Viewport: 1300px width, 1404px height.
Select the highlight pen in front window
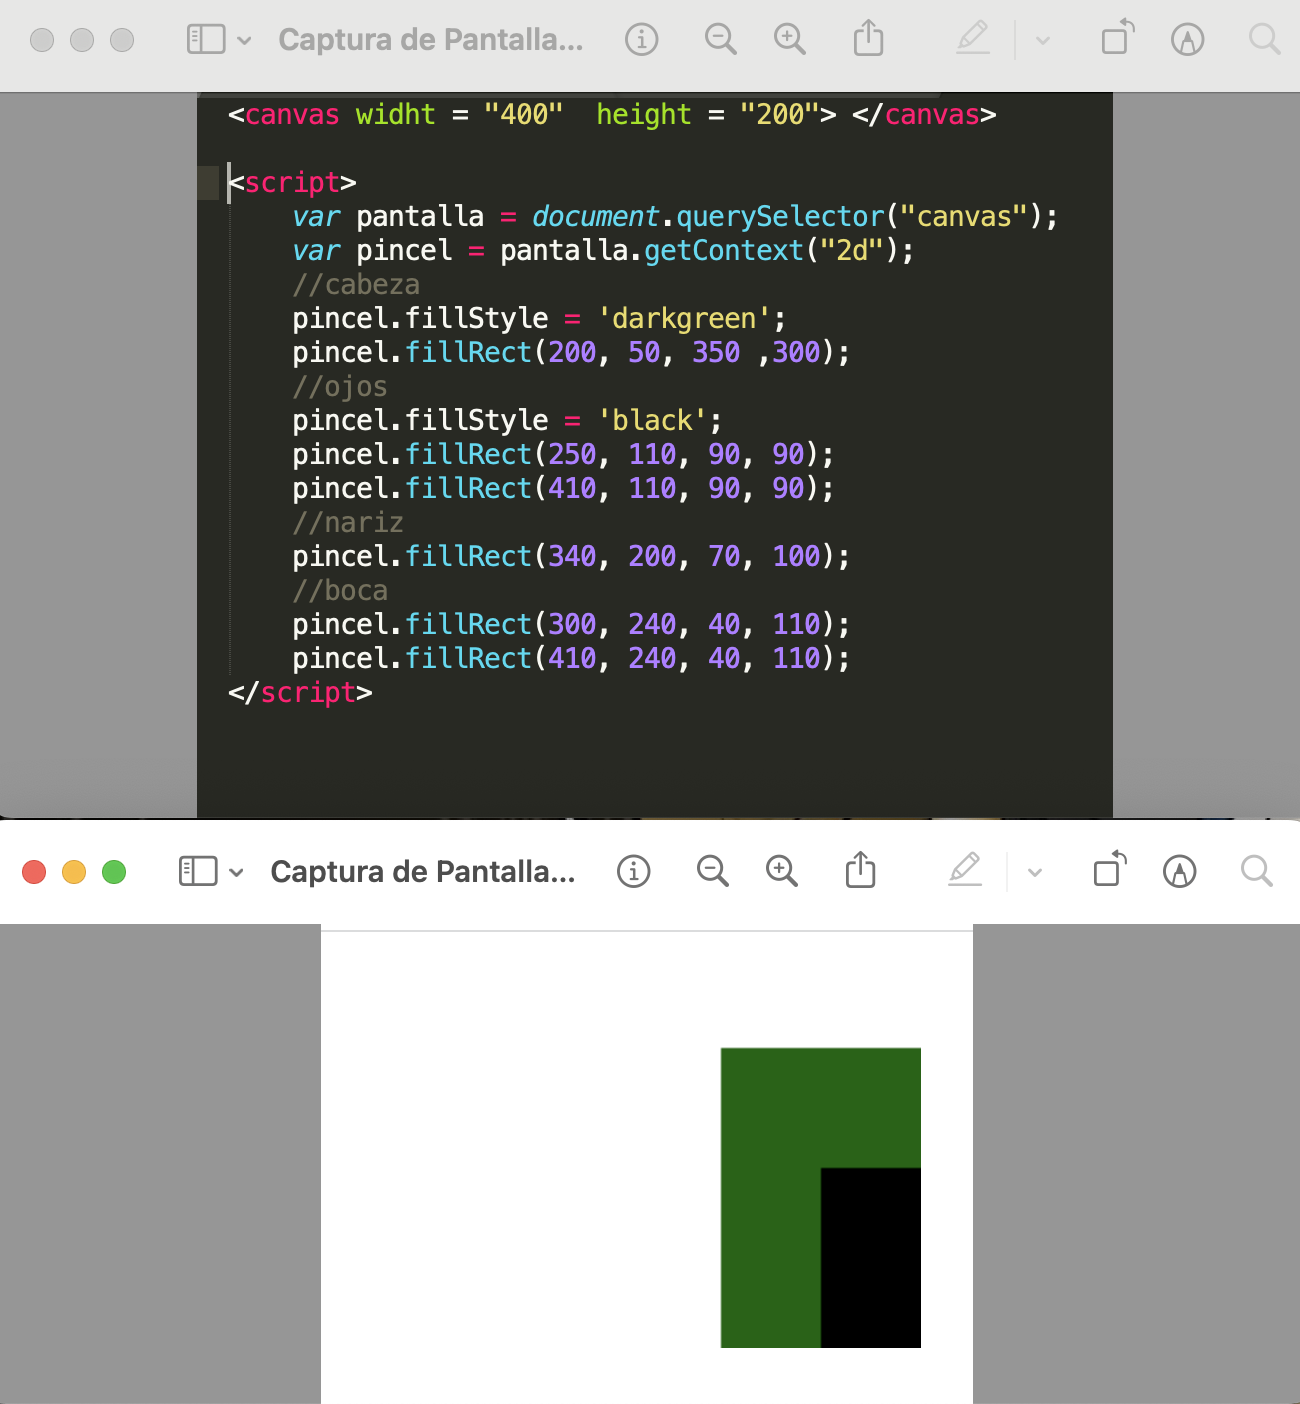click(965, 870)
